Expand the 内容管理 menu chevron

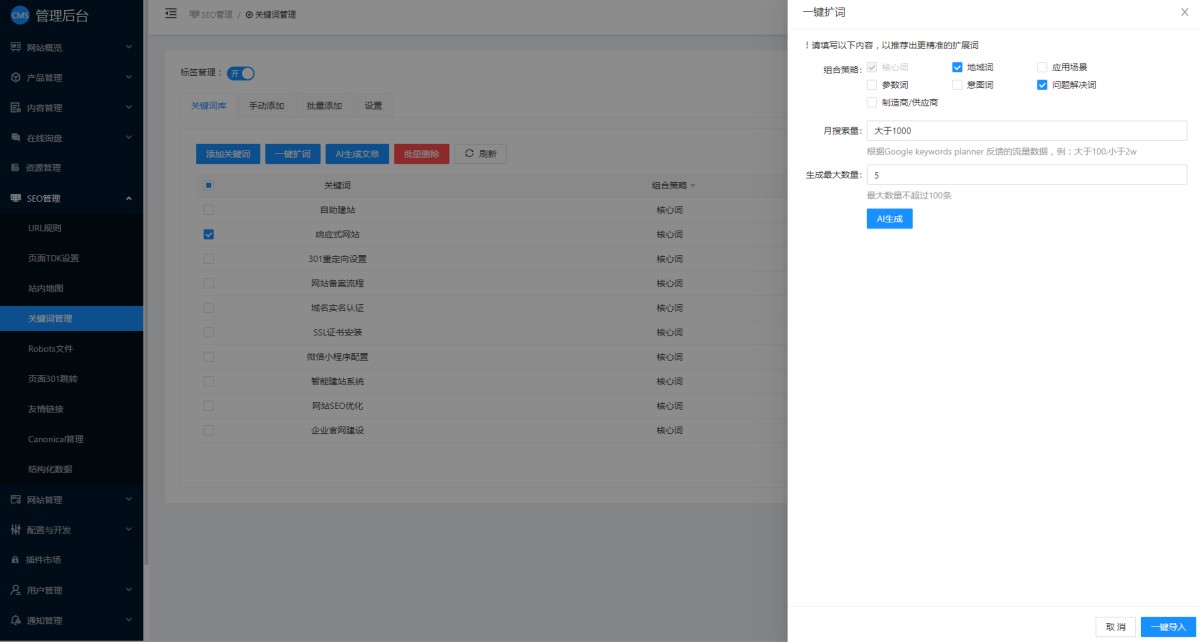[x=129, y=107]
